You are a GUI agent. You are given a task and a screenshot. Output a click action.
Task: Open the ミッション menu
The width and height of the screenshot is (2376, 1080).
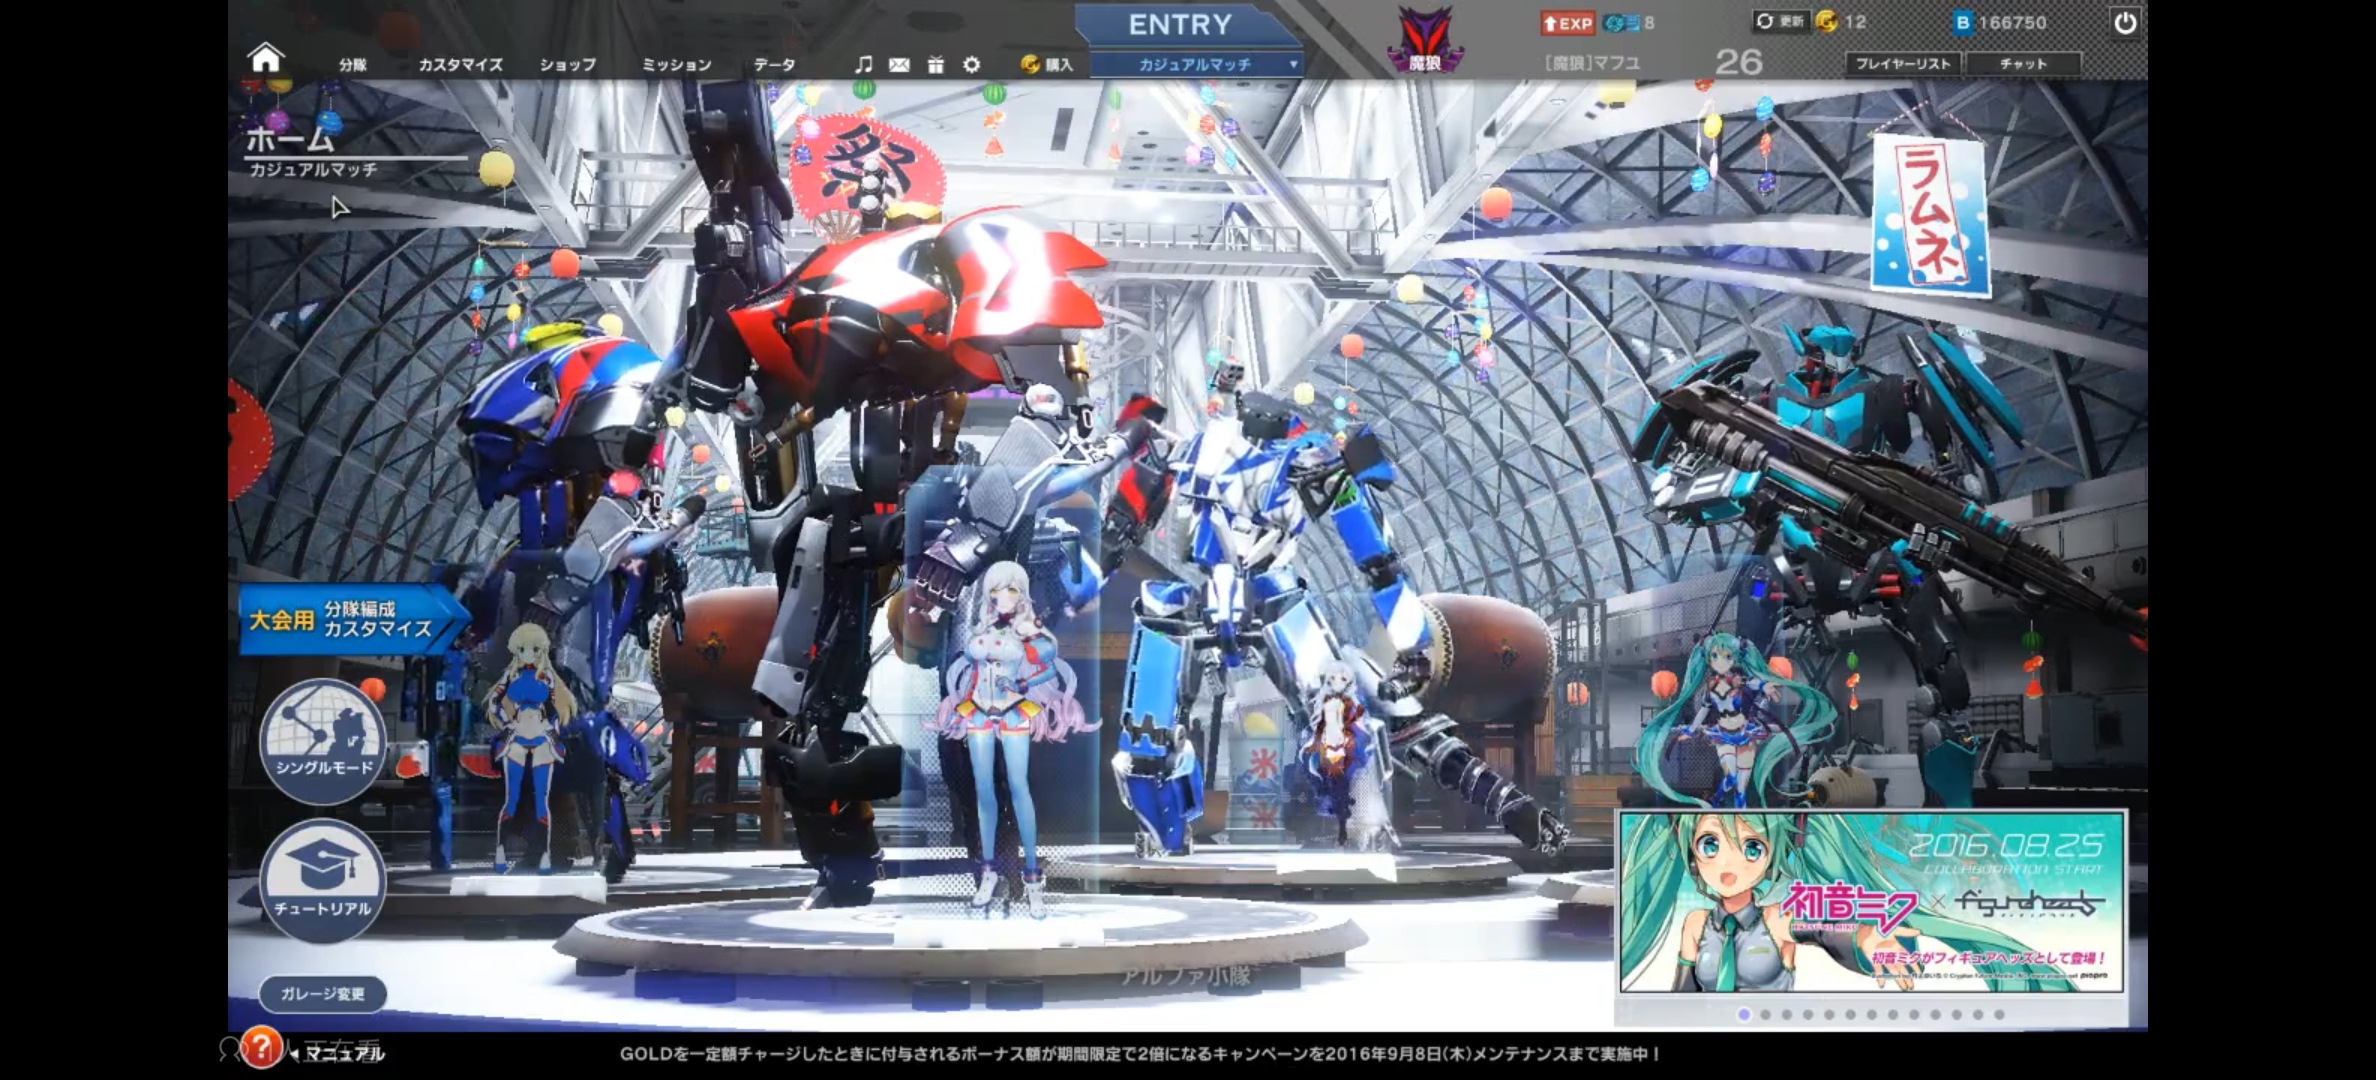coord(676,65)
